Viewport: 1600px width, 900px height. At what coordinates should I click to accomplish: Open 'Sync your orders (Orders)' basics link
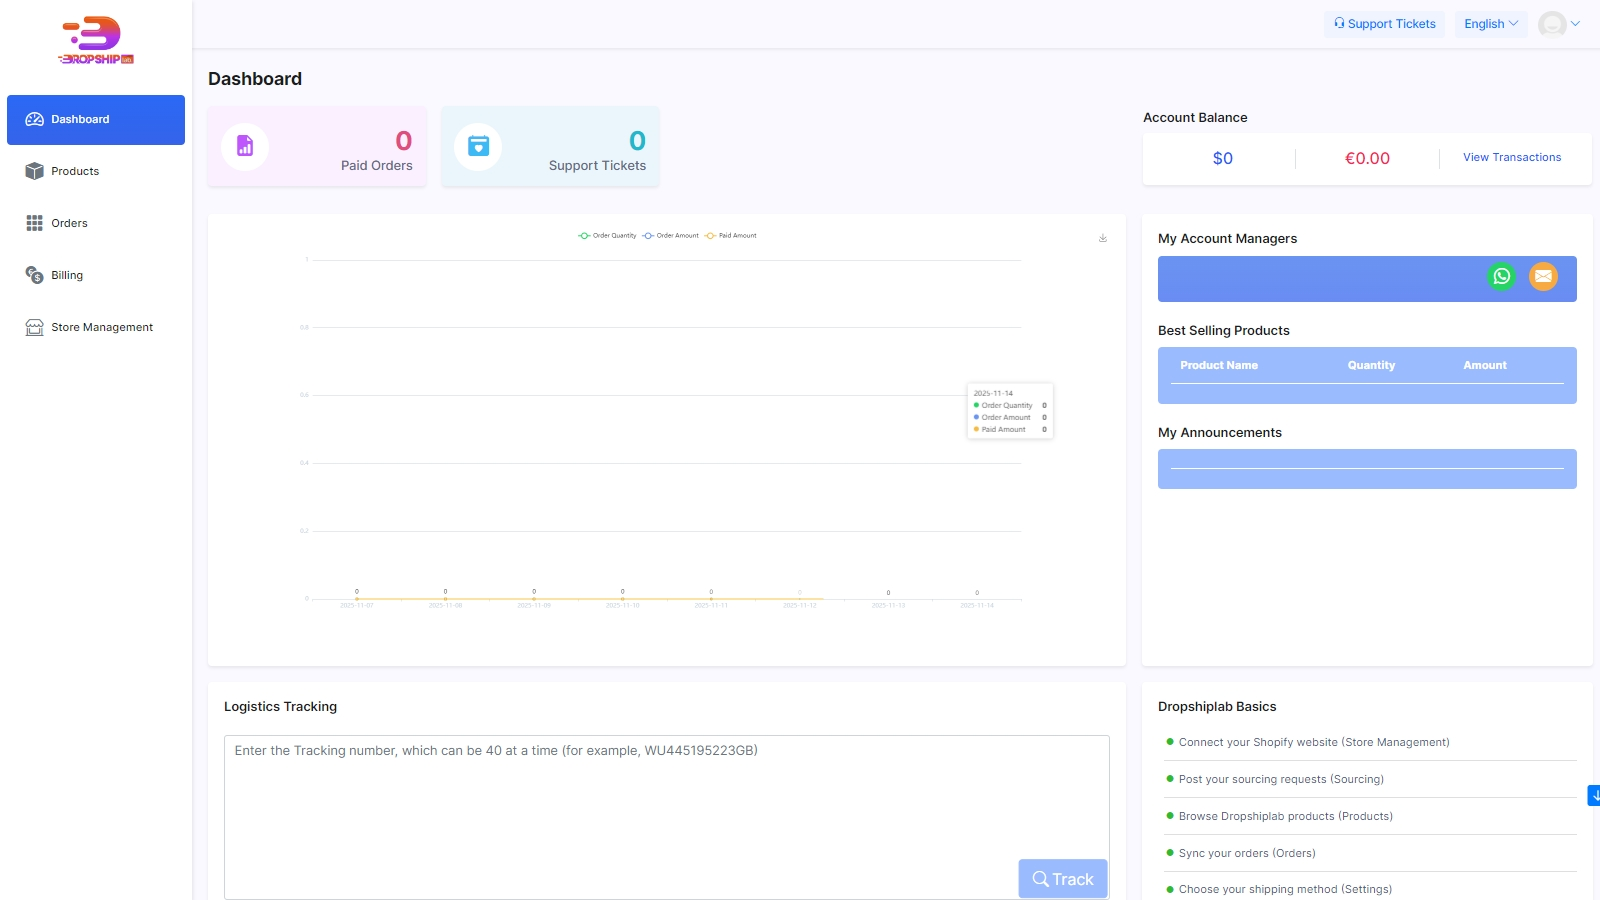point(1247,854)
